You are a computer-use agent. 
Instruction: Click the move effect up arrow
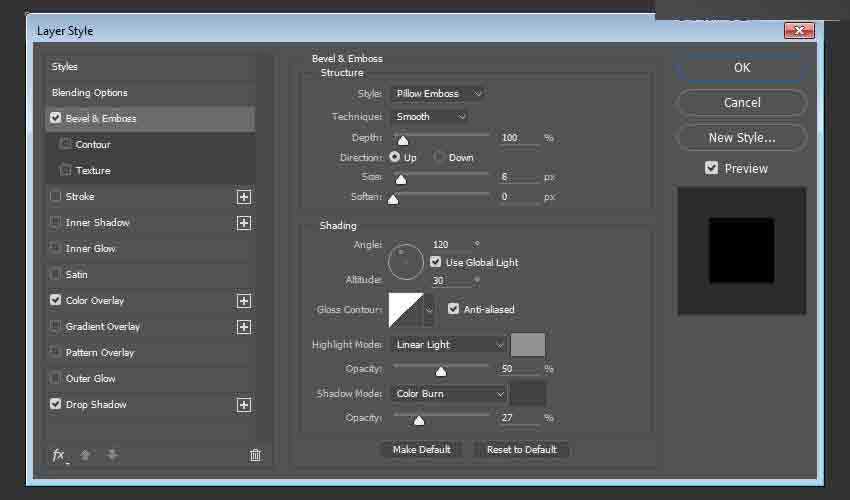85,455
